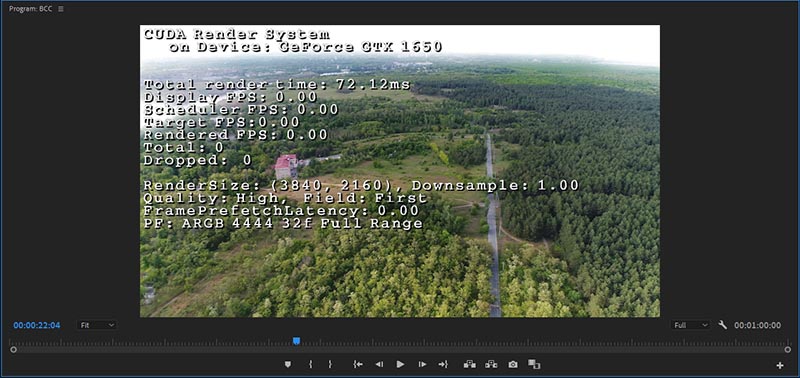Screen dimensions: 800x378
Task: Play the BCC sequence
Action: (x=401, y=364)
